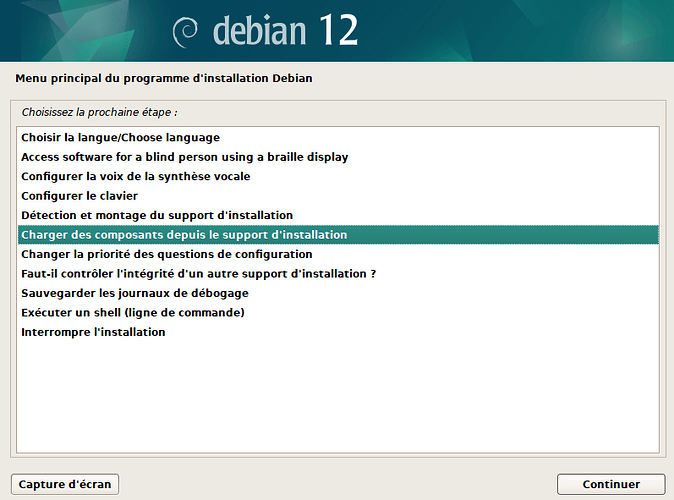Click empty white area below the menu list

[338, 396]
